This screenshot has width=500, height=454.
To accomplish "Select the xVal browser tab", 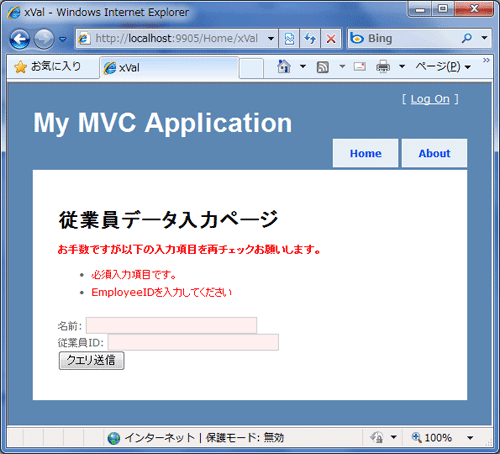I will coord(169,68).
